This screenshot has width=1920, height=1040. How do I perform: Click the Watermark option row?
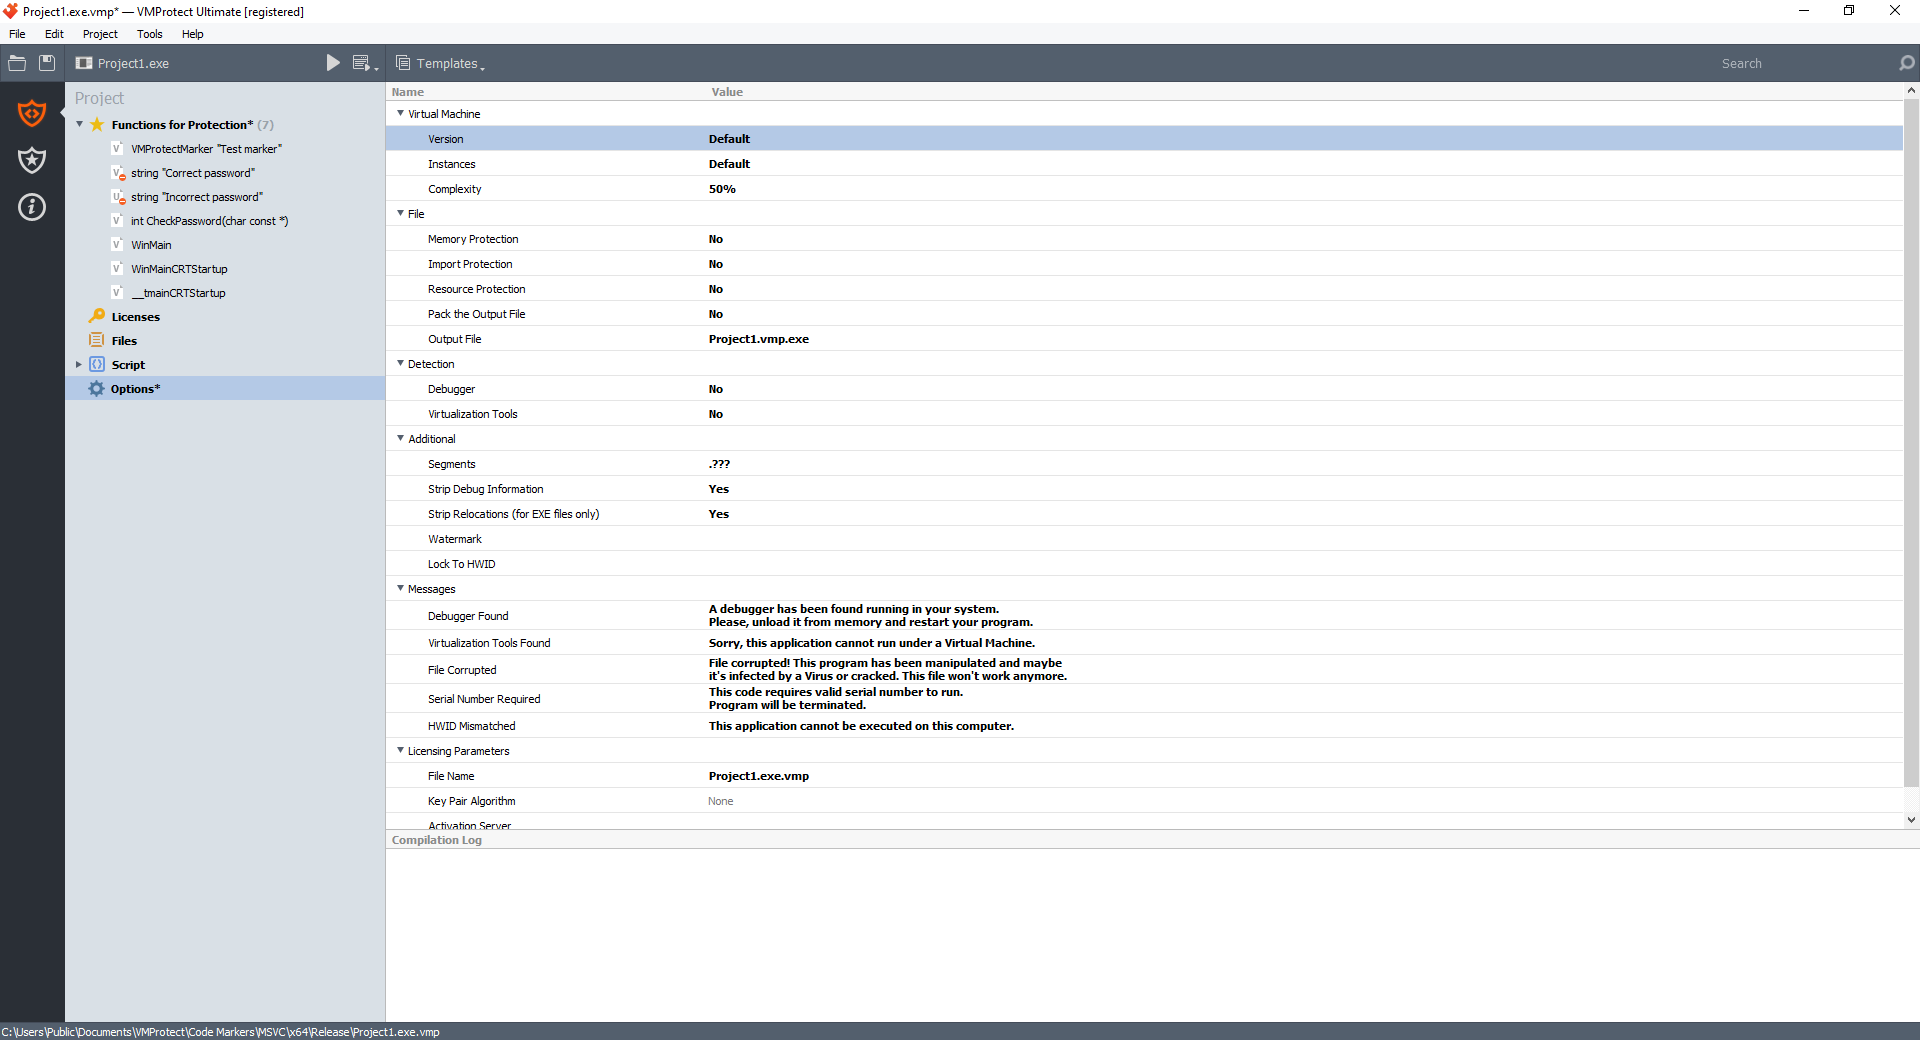(1144, 539)
